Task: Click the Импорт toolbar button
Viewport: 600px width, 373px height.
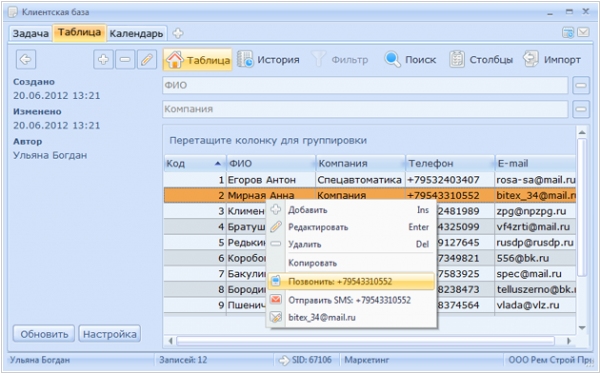Action: (552, 59)
